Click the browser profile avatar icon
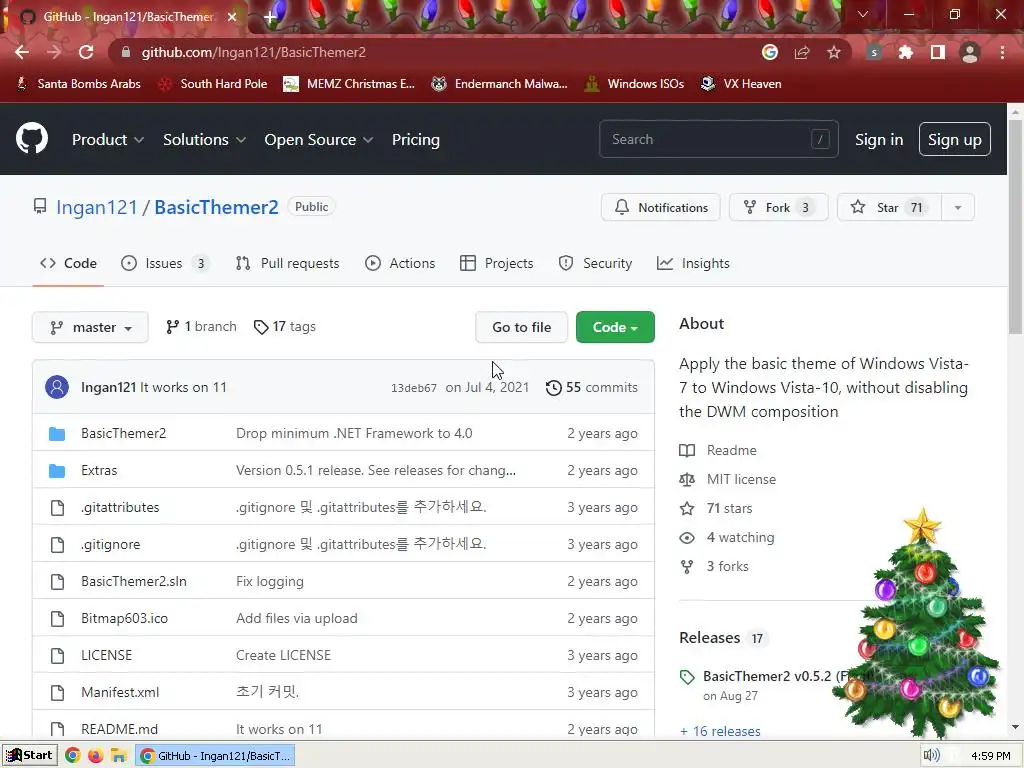The height and width of the screenshot is (768, 1024). tap(970, 52)
